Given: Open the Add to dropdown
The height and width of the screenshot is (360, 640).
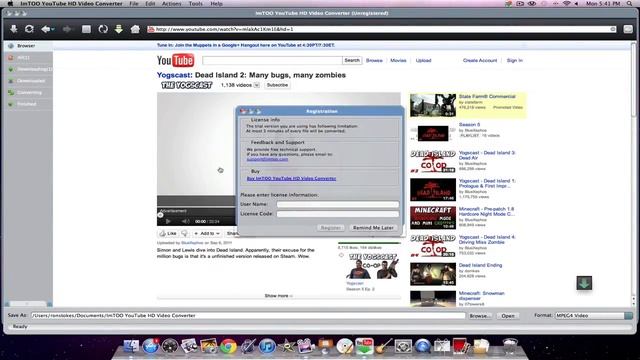Looking at the screenshot, I should tap(207, 233).
